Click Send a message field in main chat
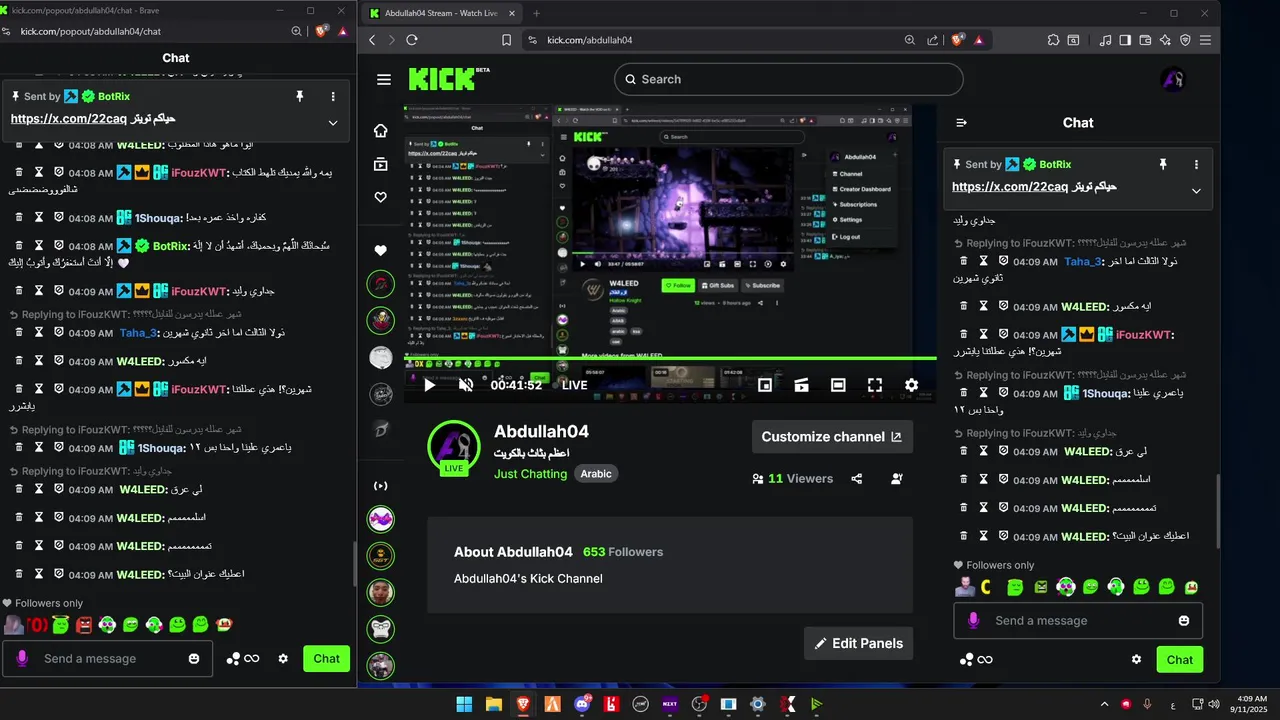Viewport: 1280px width, 720px height. (x=1078, y=621)
